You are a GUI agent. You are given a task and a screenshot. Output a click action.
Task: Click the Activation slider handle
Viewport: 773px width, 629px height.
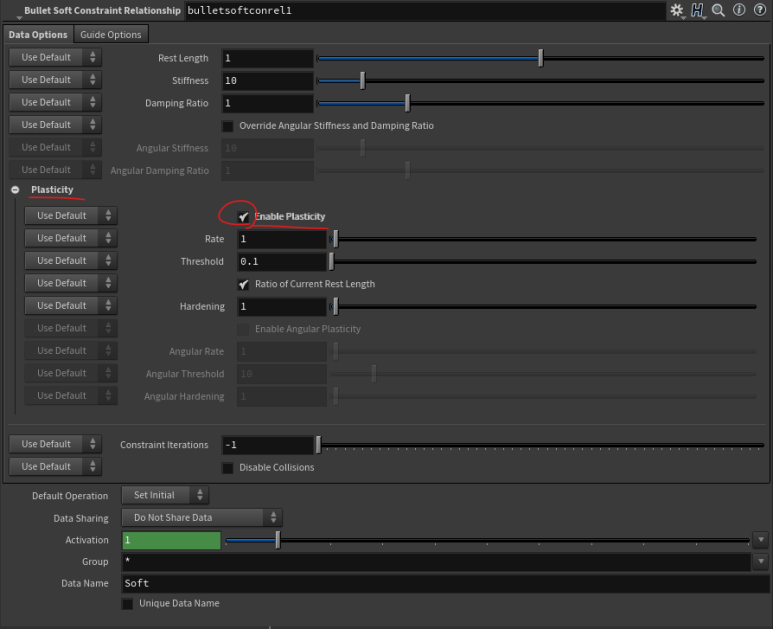click(278, 540)
